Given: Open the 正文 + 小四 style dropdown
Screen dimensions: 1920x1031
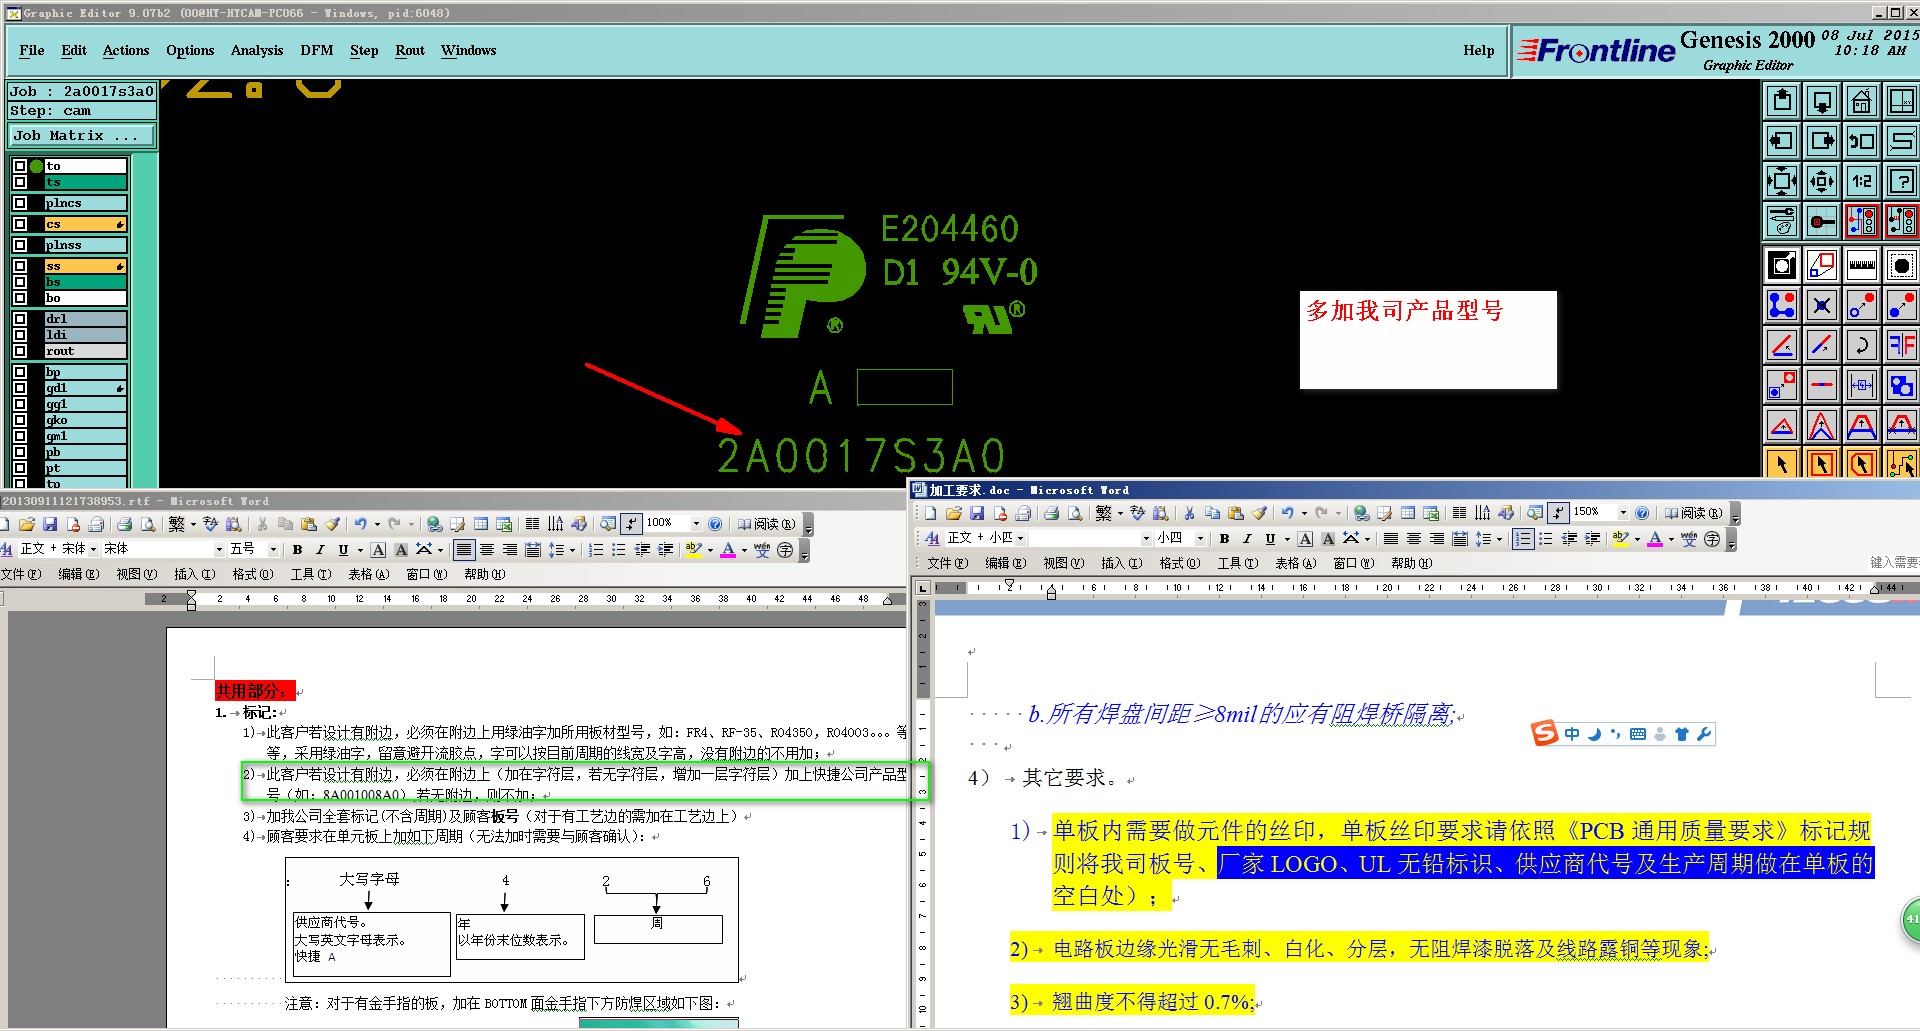Looking at the screenshot, I should (1021, 539).
